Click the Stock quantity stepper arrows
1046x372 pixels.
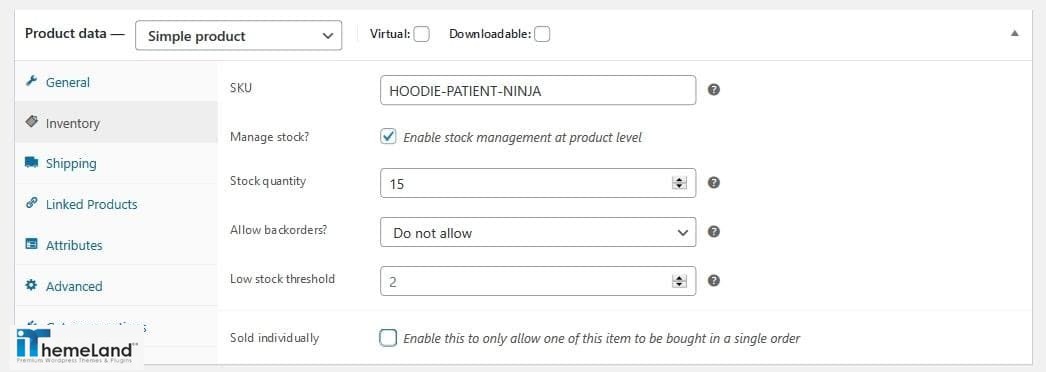(x=679, y=183)
